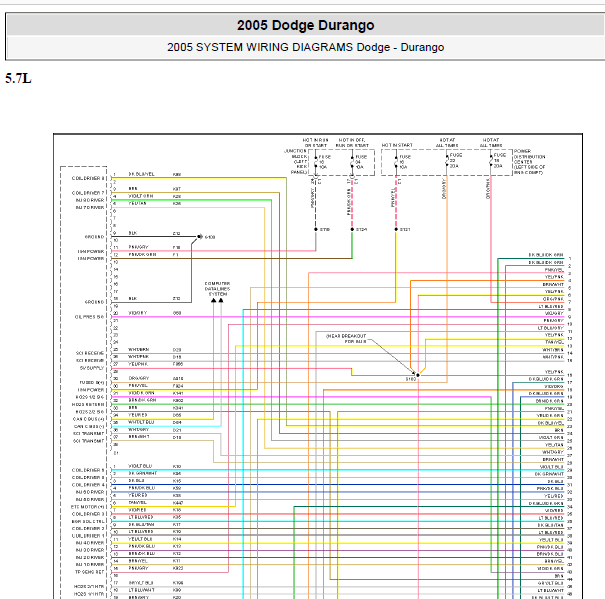Select the "5.7L" engine heading
Screen dimensions: 605x599
coord(18,78)
